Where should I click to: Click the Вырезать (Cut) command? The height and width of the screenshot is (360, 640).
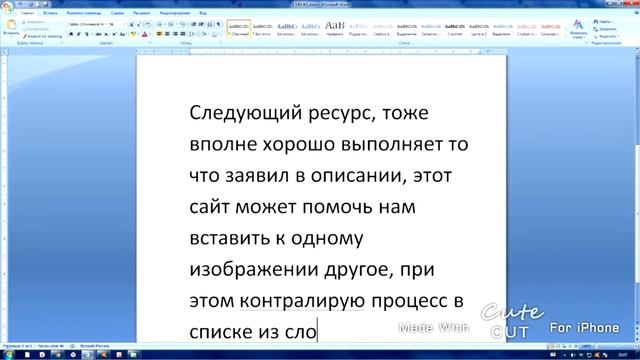coord(33,22)
